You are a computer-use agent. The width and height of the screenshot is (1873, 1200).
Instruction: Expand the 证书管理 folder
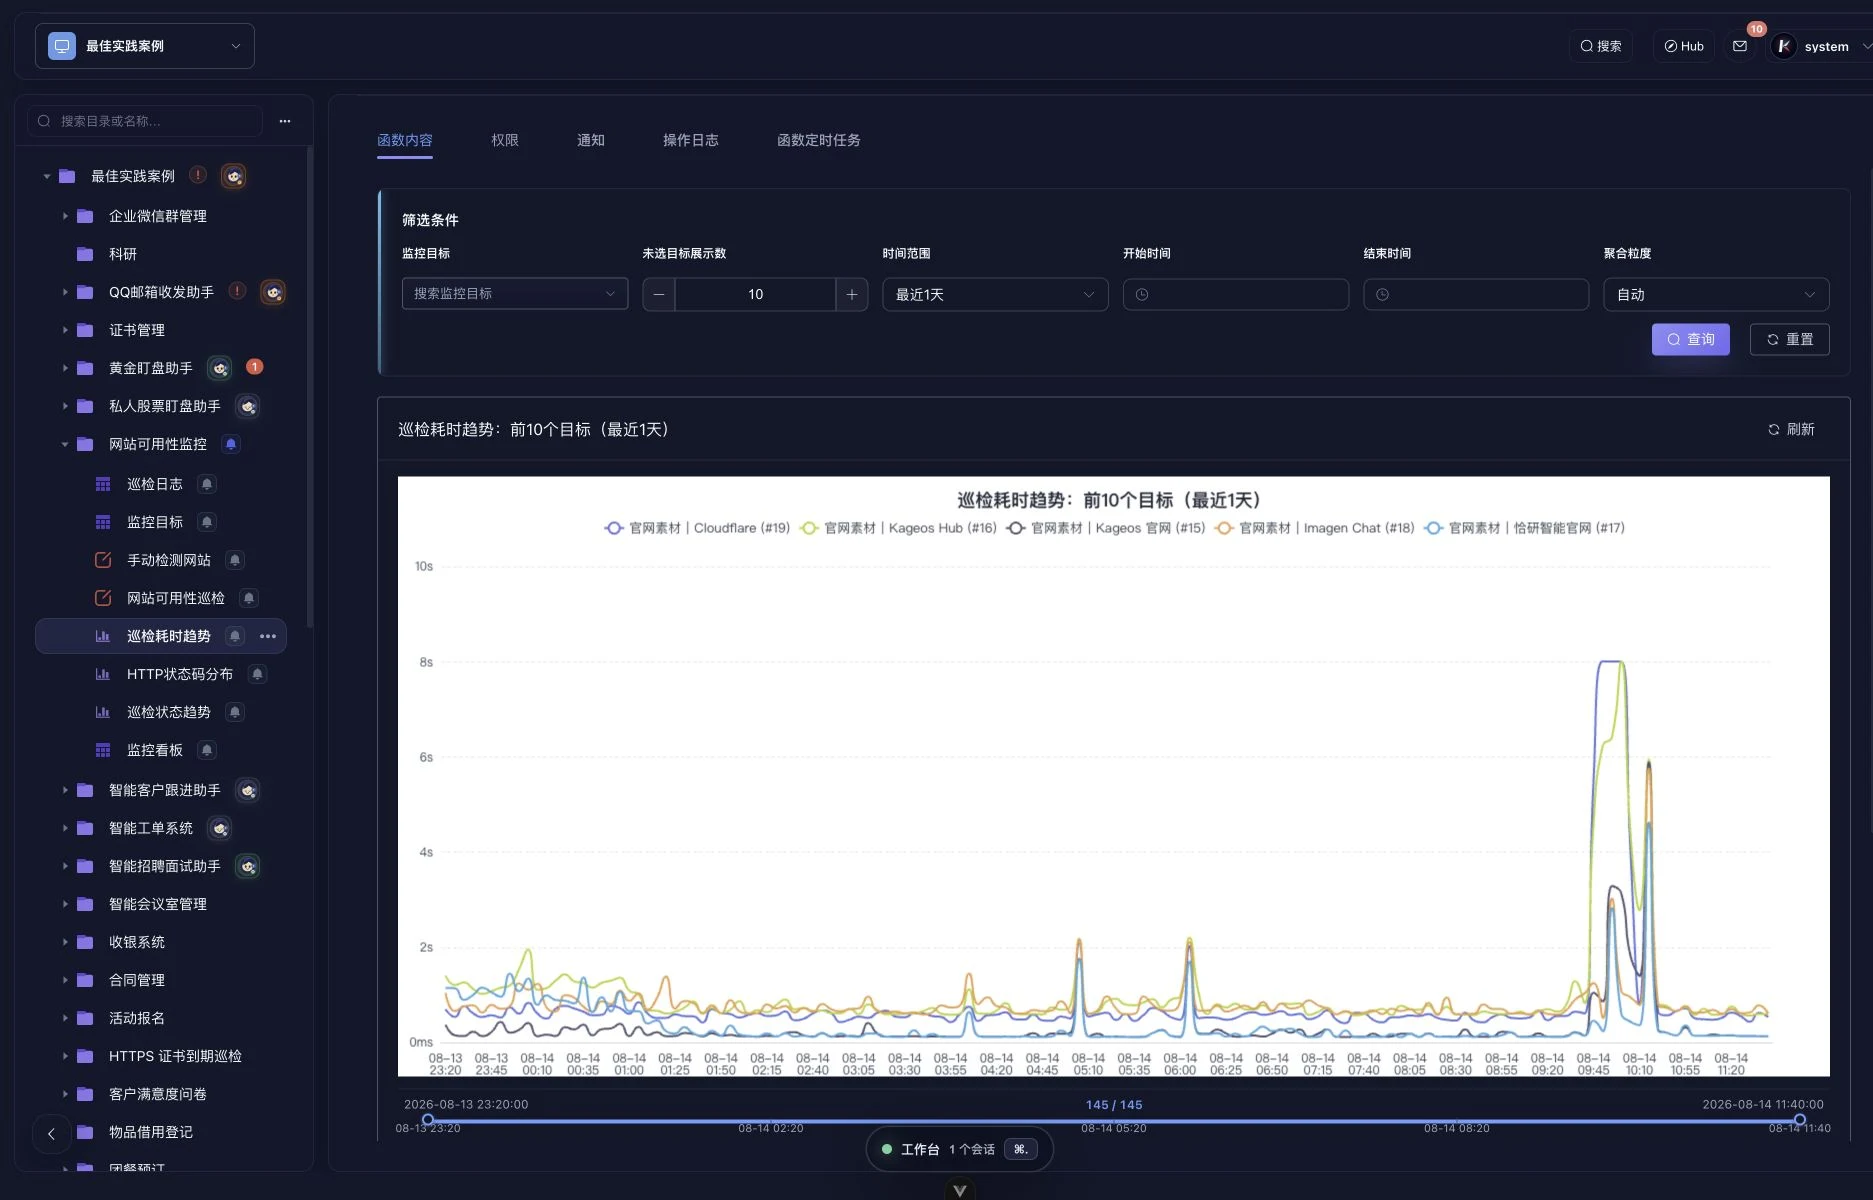tap(65, 330)
